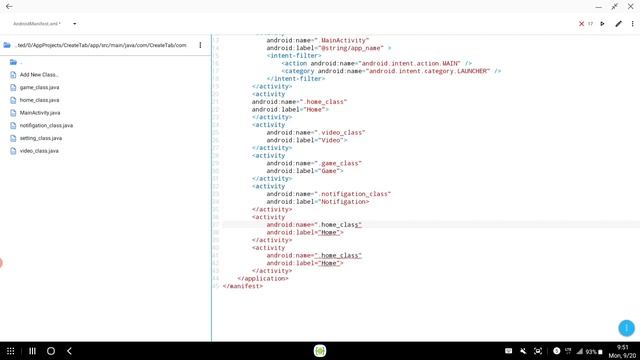Click the .video_class name attribute line
Screen dimensions: 640x360
coord(316,133)
